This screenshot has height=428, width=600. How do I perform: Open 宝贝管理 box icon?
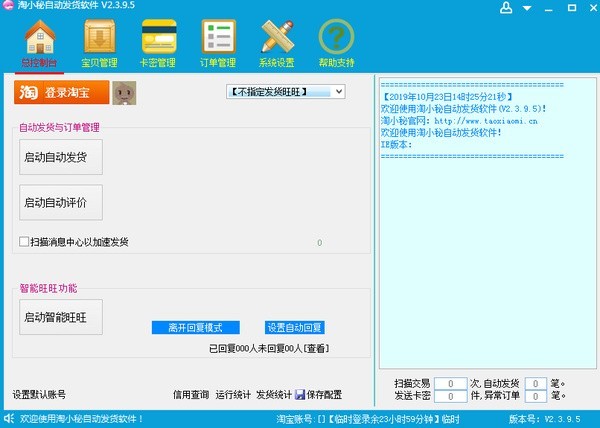pyautogui.click(x=99, y=39)
